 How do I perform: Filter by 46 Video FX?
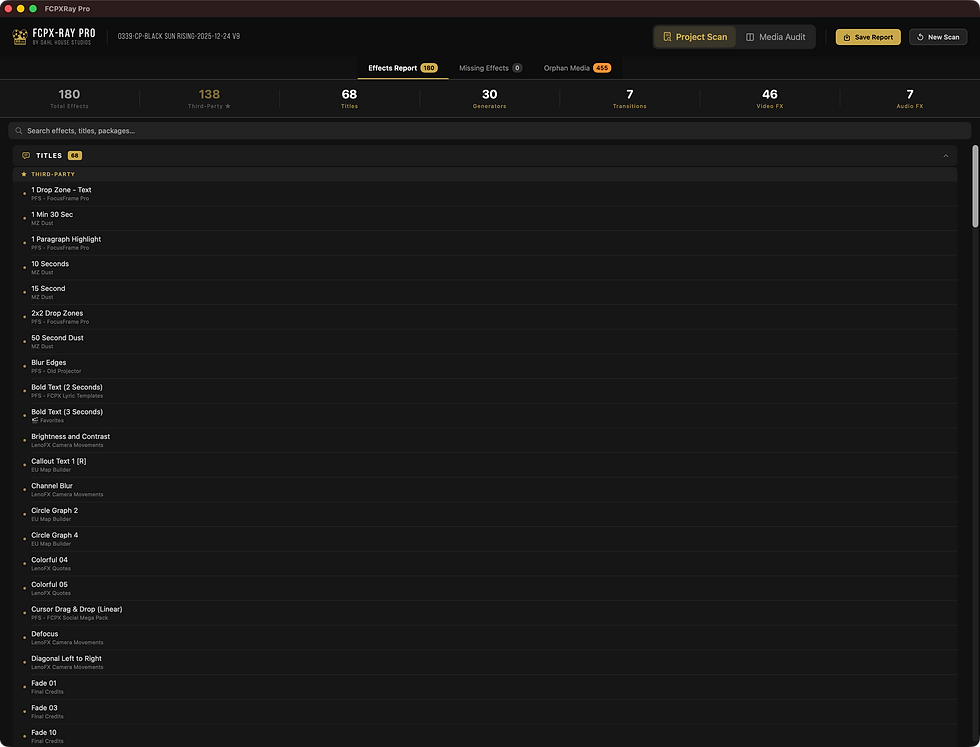click(769, 99)
